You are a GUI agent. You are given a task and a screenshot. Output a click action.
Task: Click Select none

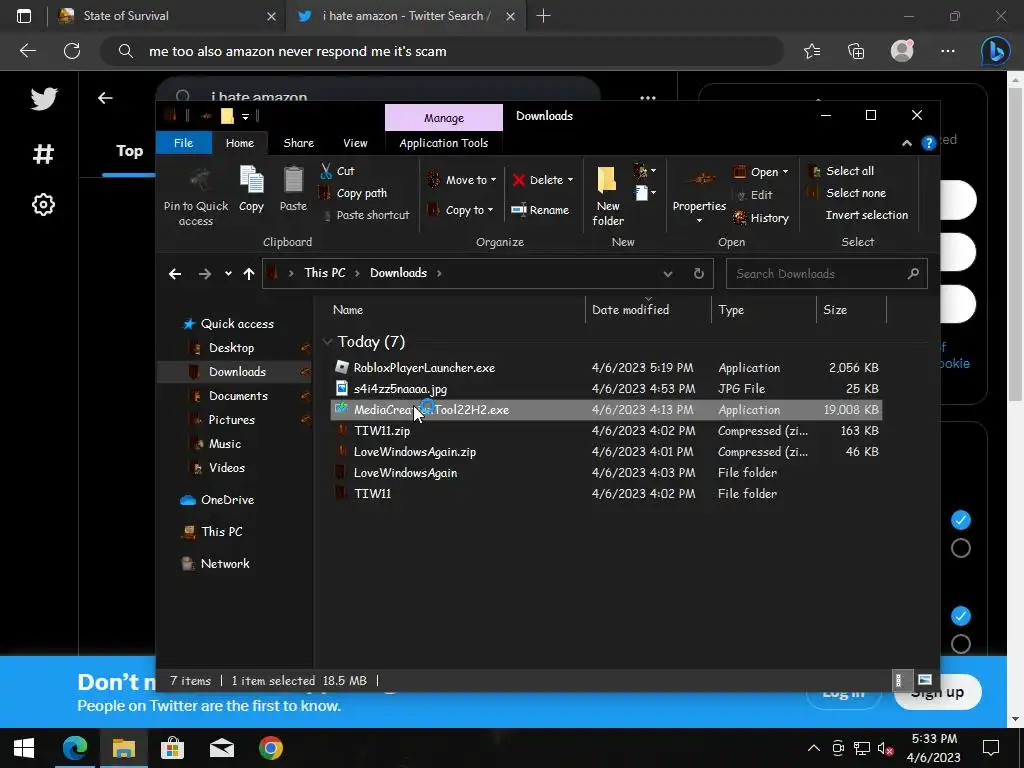847,193
